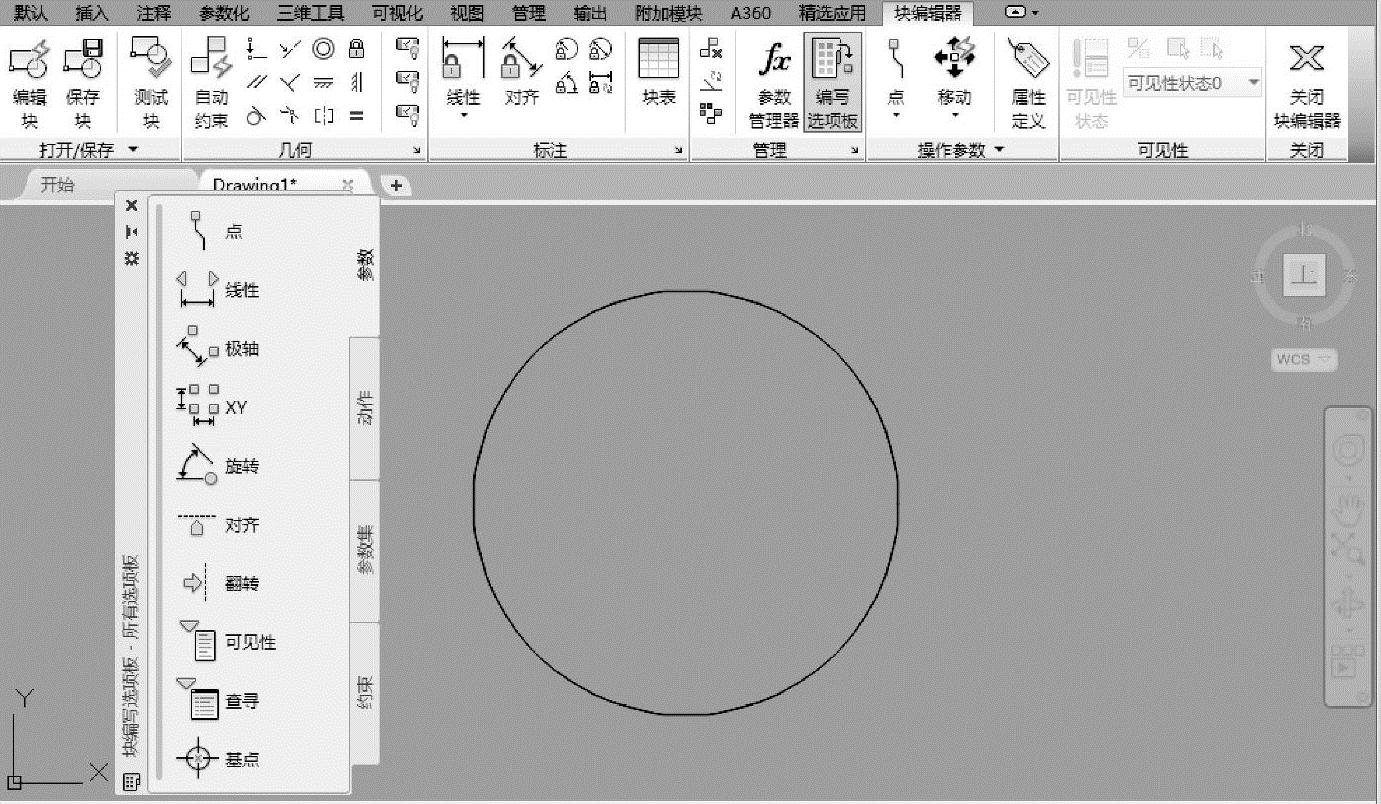Select the fix constraint padlock icon
Screen dimensions: 1381x804
click(356, 48)
